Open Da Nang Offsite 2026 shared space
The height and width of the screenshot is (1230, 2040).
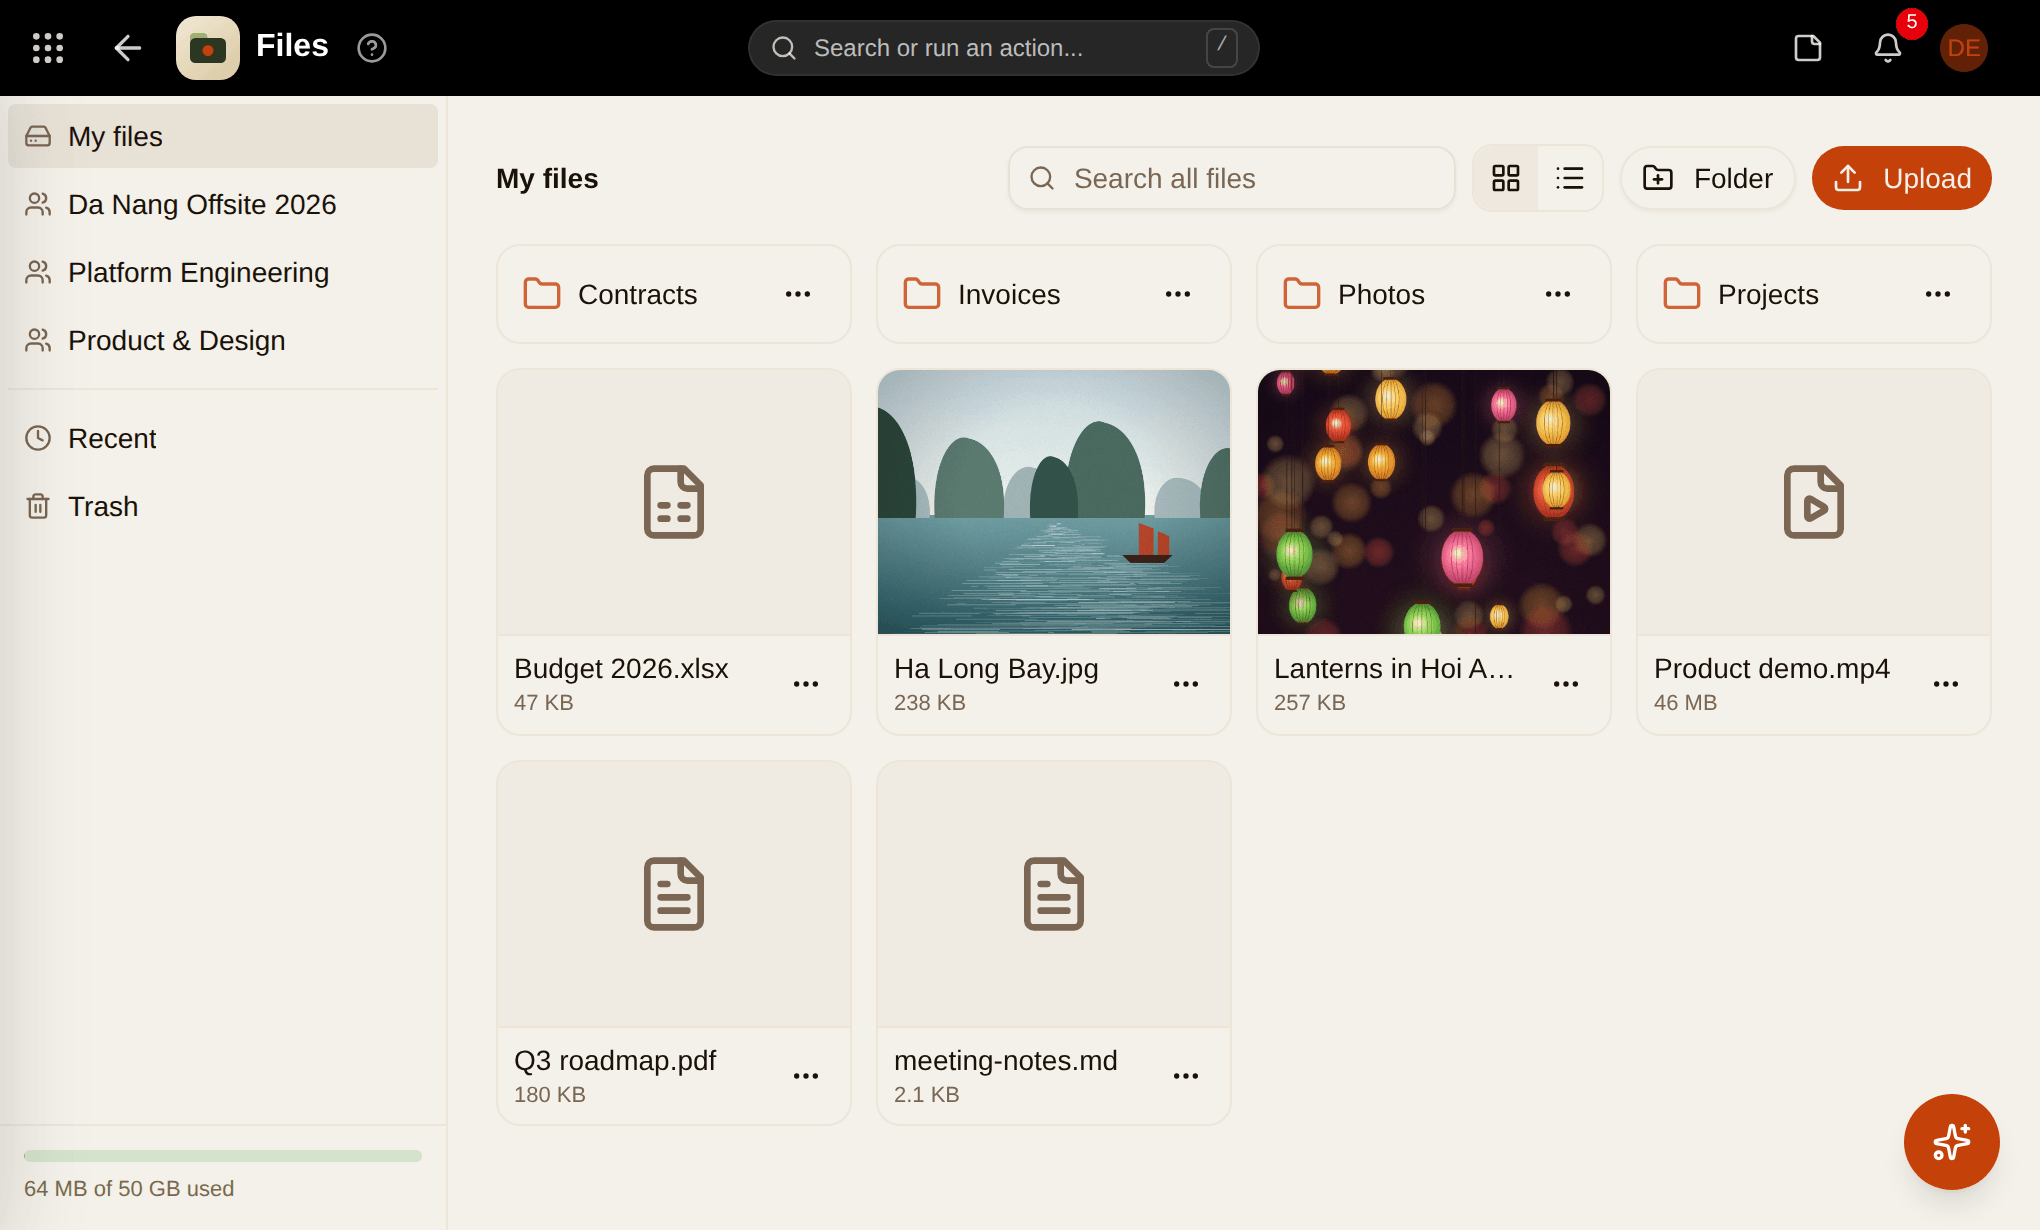coord(223,204)
